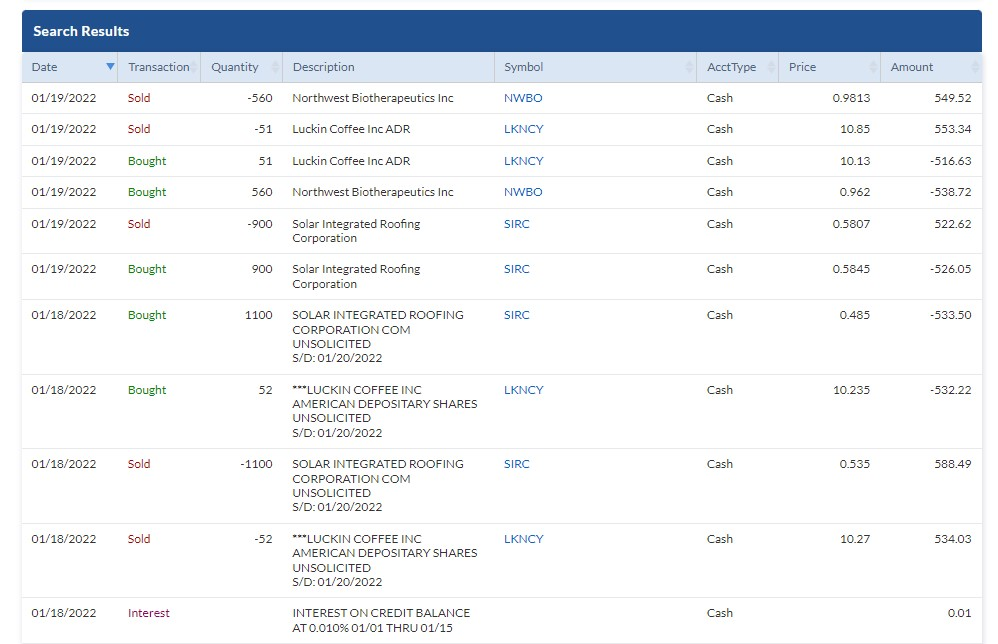This screenshot has height=644, width=998.
Task: Open SIRC link in the -1100 sold row
Action: [516, 464]
